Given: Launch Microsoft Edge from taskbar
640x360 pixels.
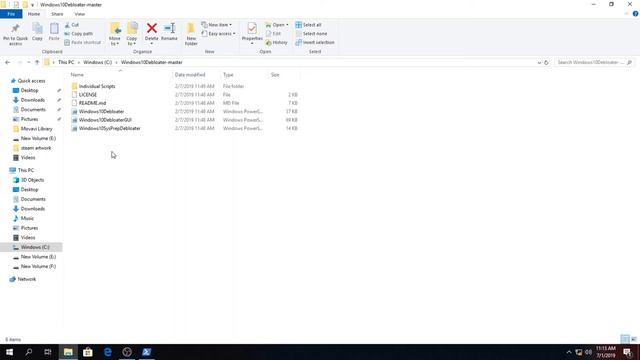Looking at the screenshot, I should (x=107, y=352).
